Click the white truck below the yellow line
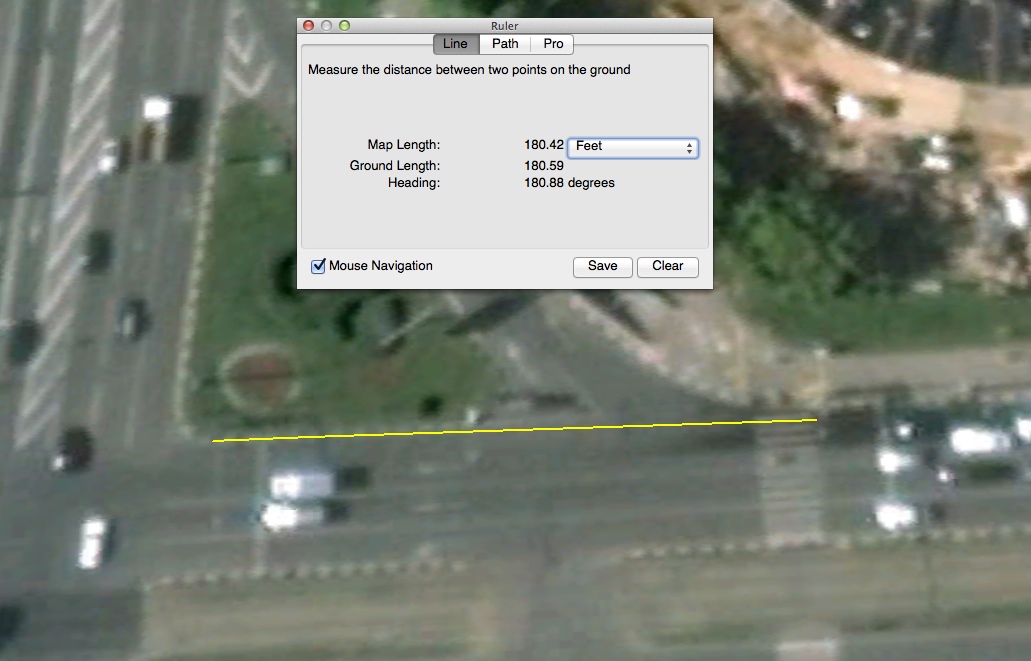This screenshot has height=661, width=1031. [x=302, y=485]
